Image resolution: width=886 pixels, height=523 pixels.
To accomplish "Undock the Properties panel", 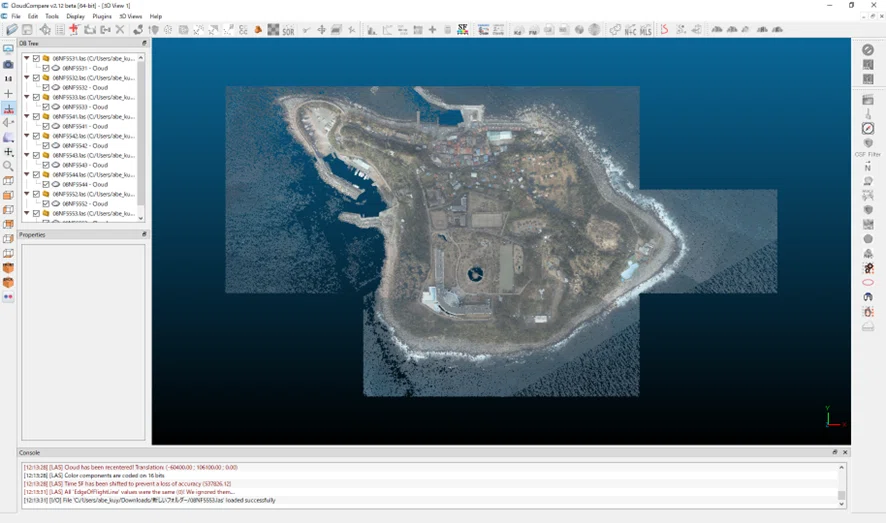I will 144,234.
